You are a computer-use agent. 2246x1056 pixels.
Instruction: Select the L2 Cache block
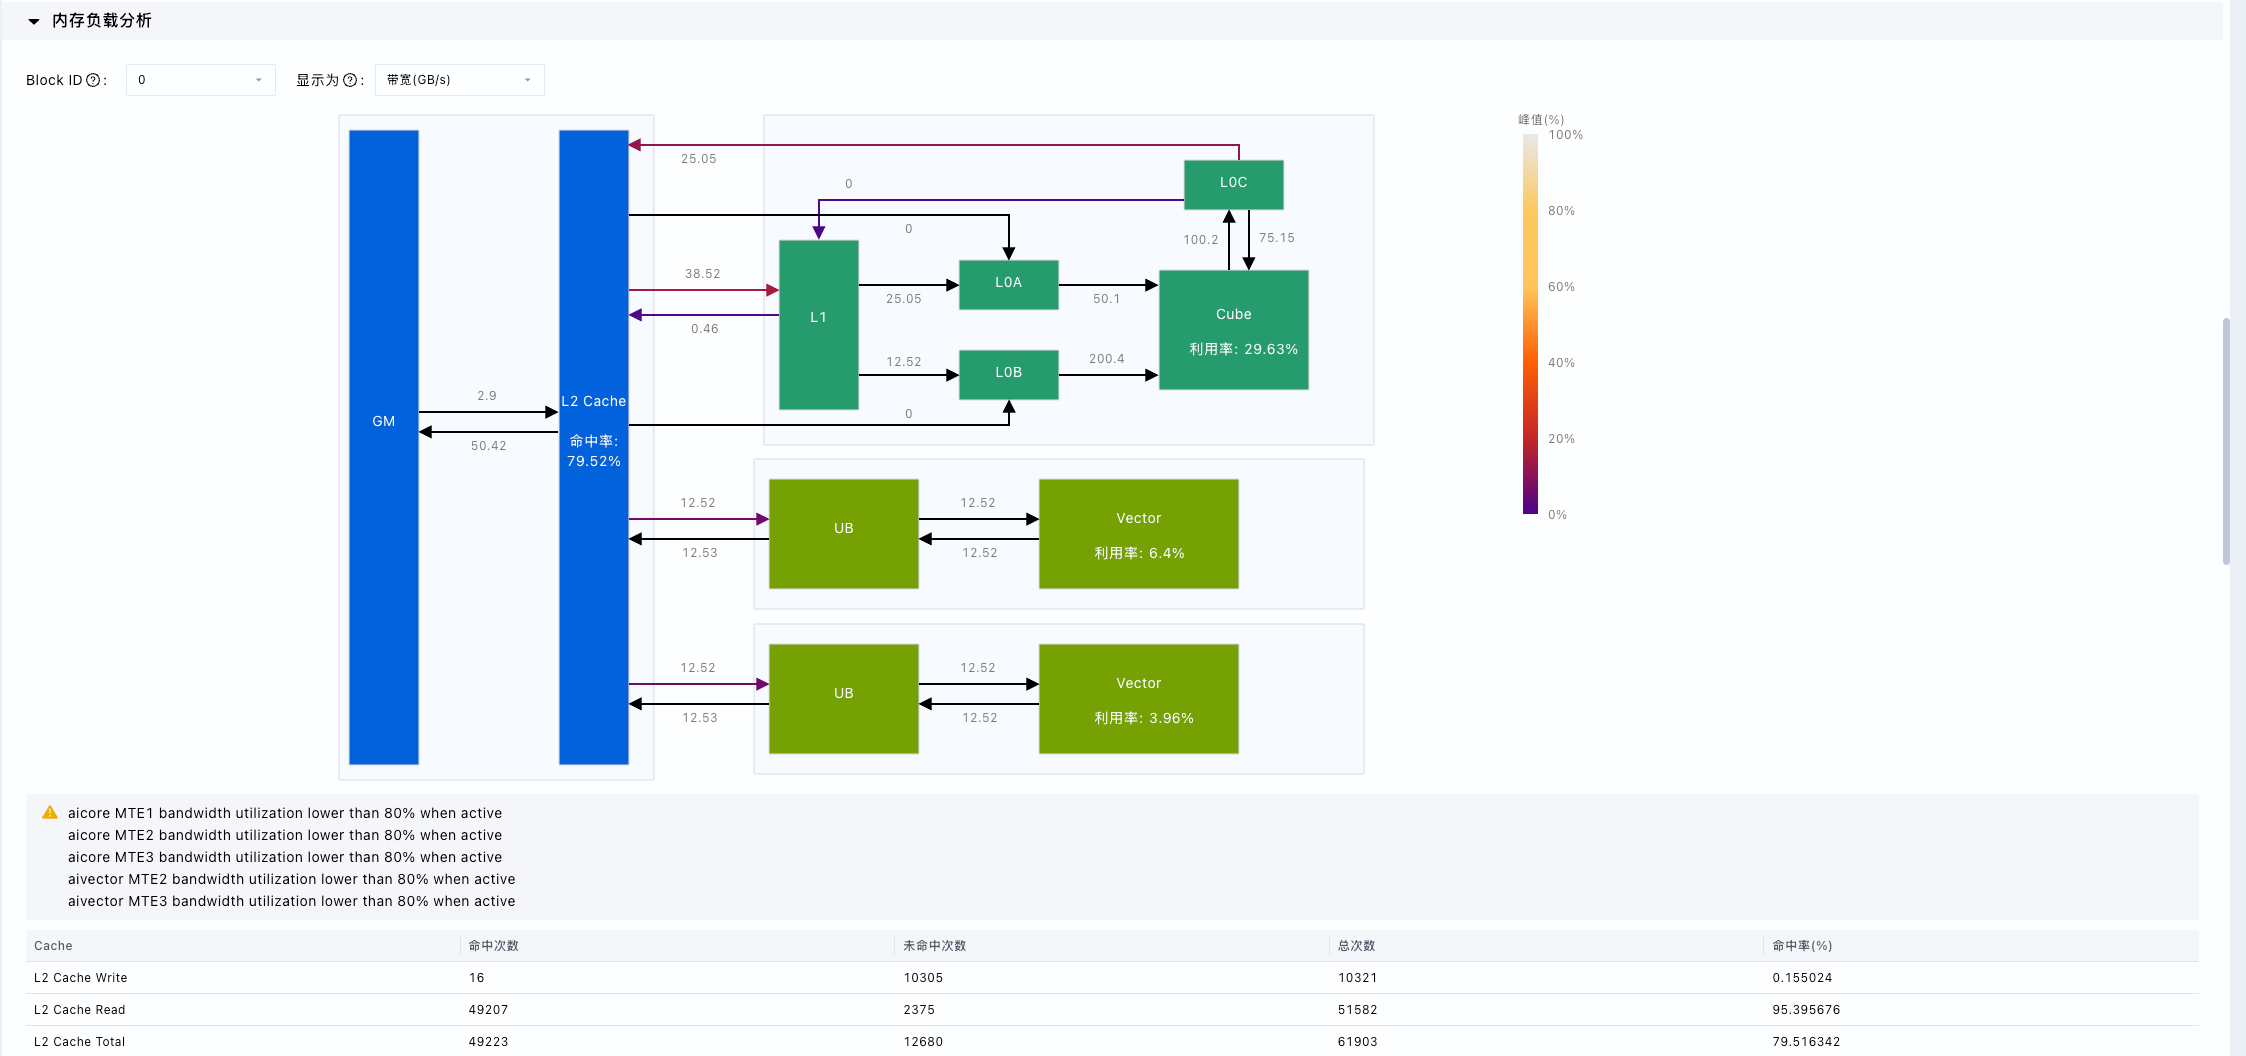[594, 447]
